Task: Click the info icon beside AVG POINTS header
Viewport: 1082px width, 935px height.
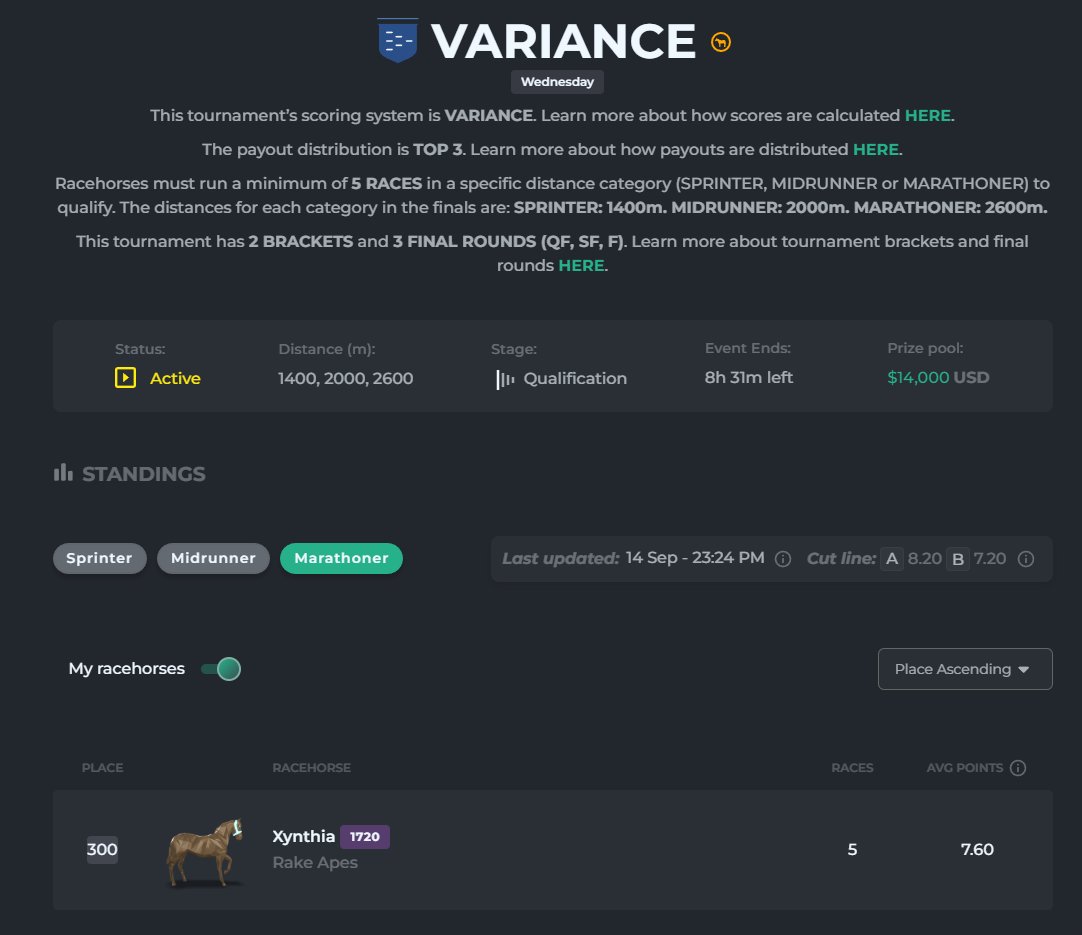Action: pos(1017,767)
